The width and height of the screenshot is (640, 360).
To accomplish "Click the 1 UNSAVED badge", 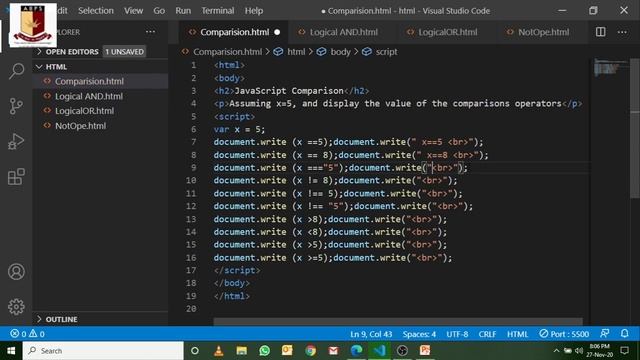I will tap(124, 52).
